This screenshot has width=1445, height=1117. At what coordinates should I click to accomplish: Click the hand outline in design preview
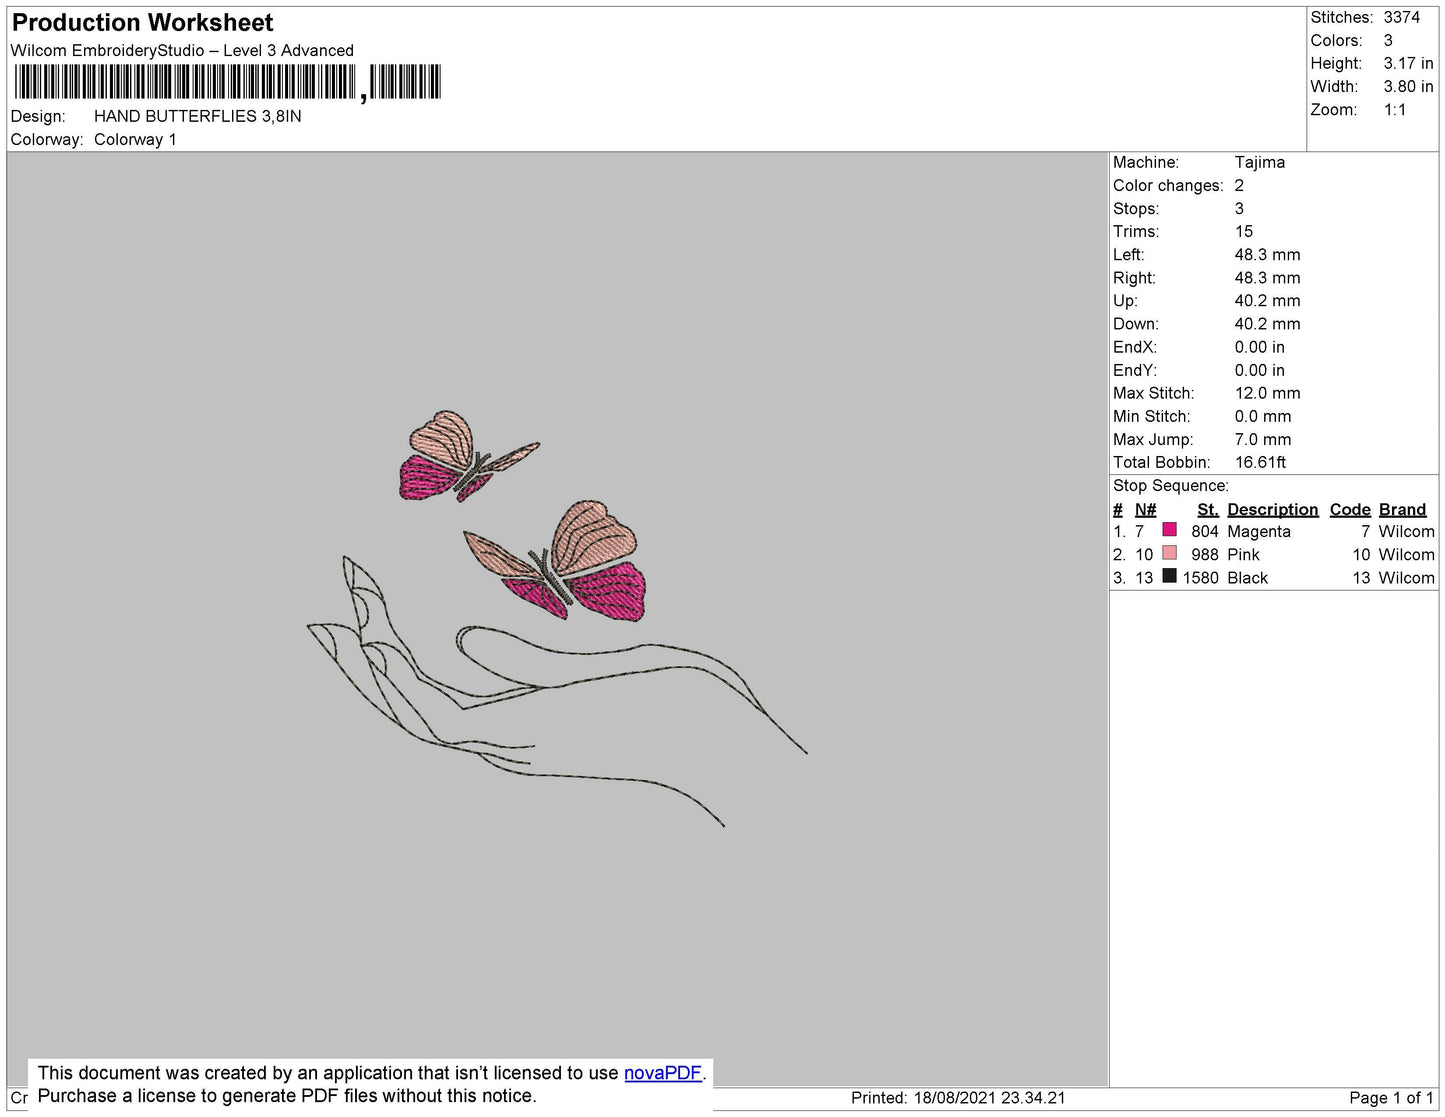point(556,690)
